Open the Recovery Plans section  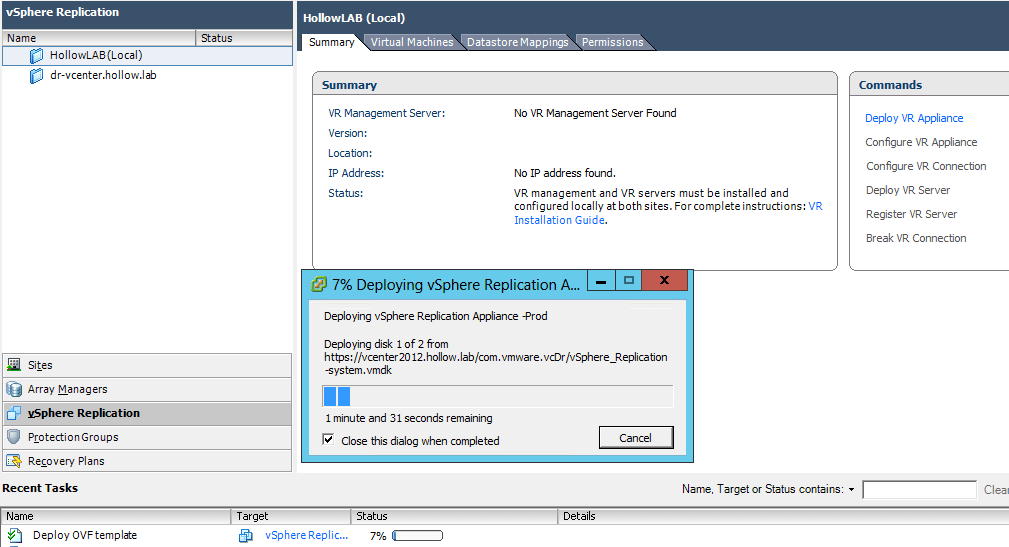(x=147, y=461)
